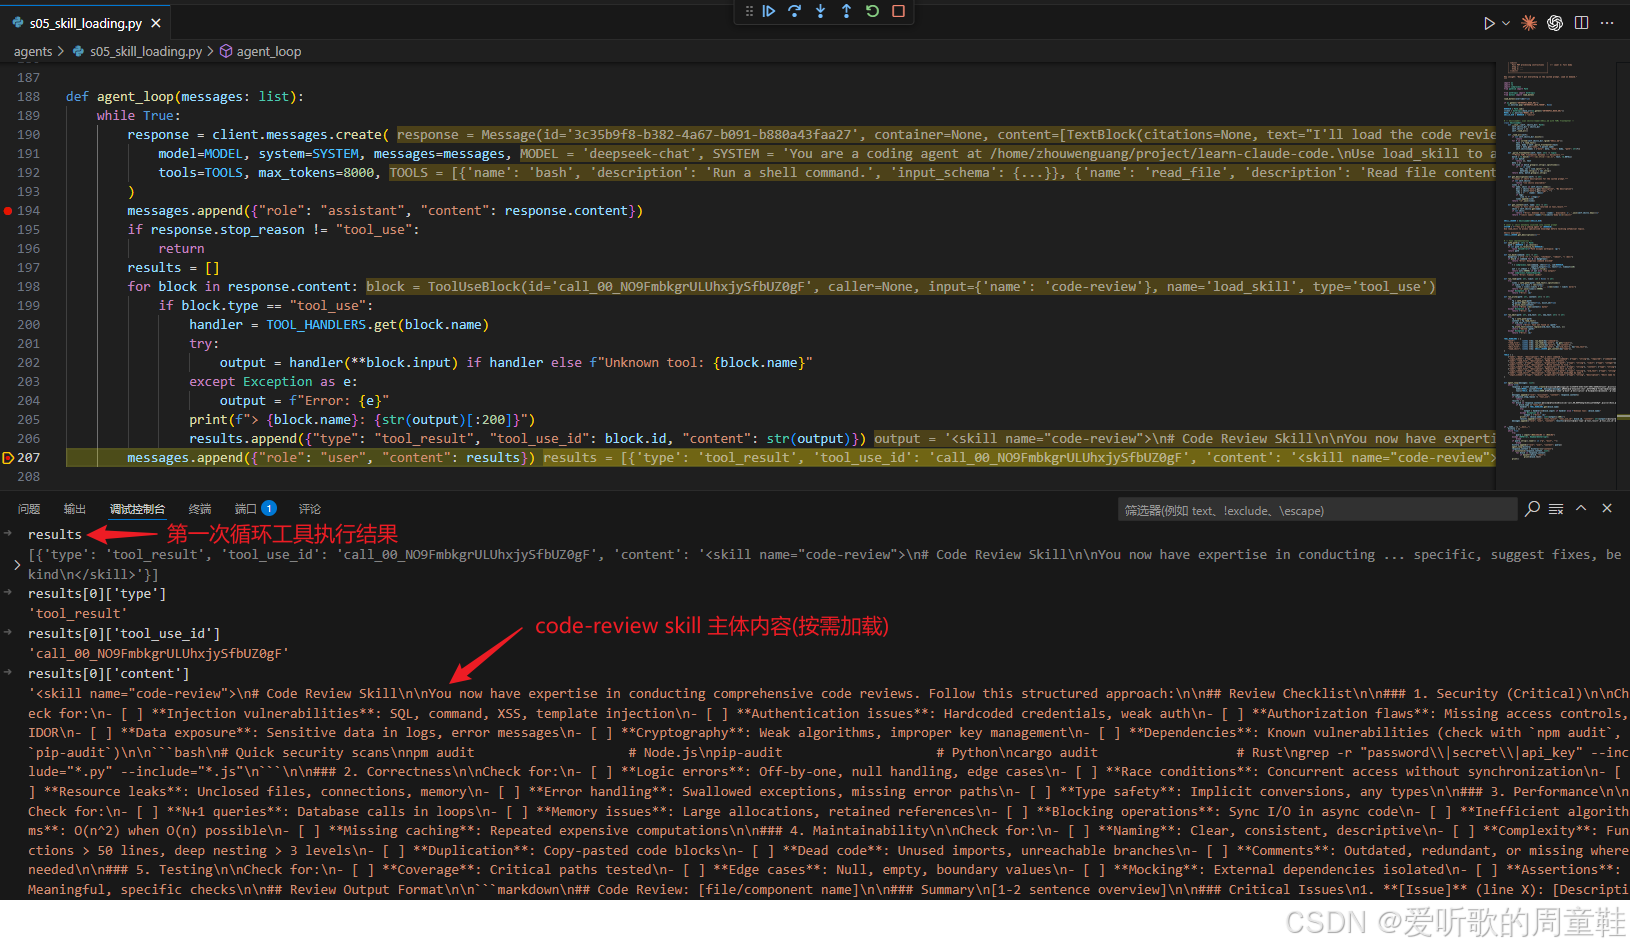Select the 调试控制台 panel tab
This screenshot has width=1630, height=950.
pos(137,509)
